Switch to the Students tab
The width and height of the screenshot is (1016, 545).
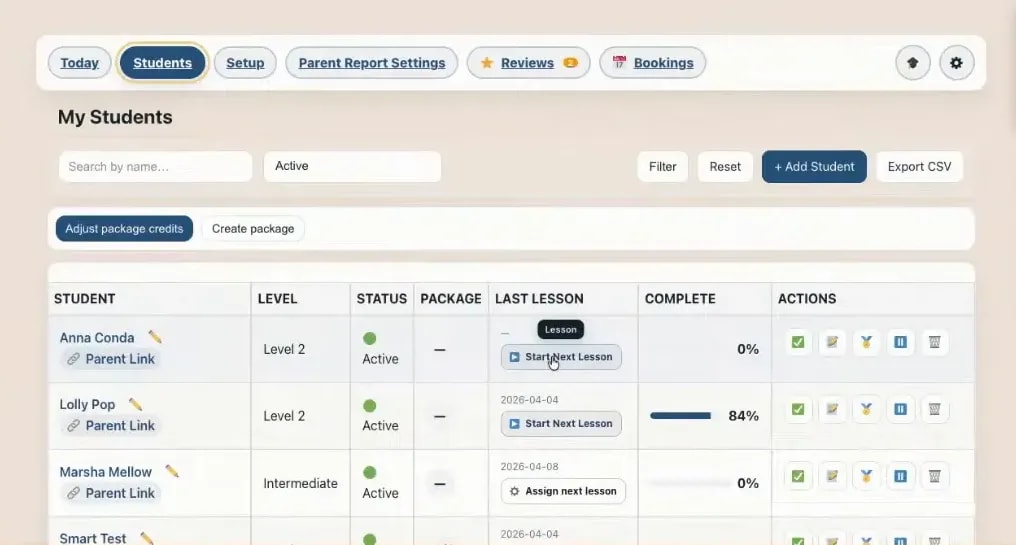(163, 63)
